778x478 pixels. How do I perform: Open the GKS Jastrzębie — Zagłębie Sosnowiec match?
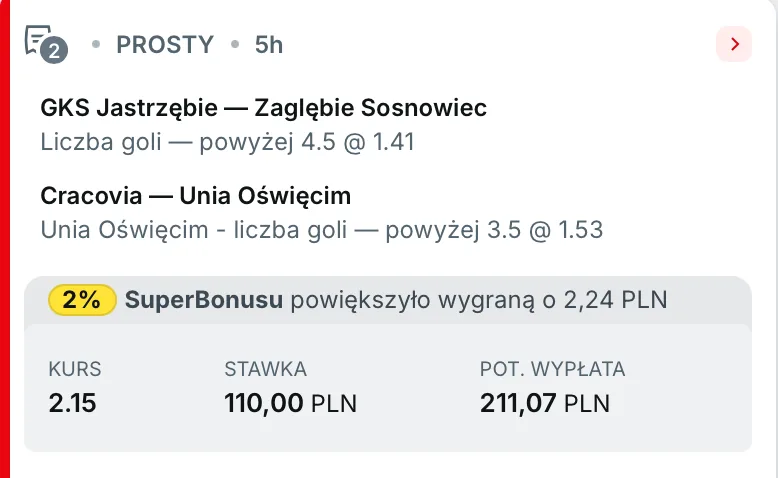264,108
